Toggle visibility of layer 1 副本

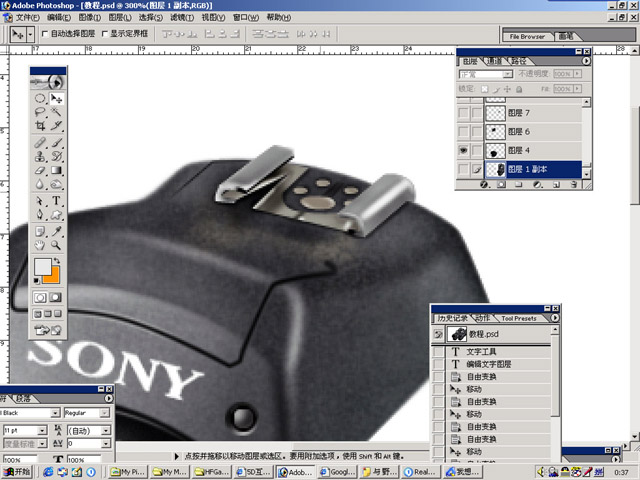coord(463,169)
